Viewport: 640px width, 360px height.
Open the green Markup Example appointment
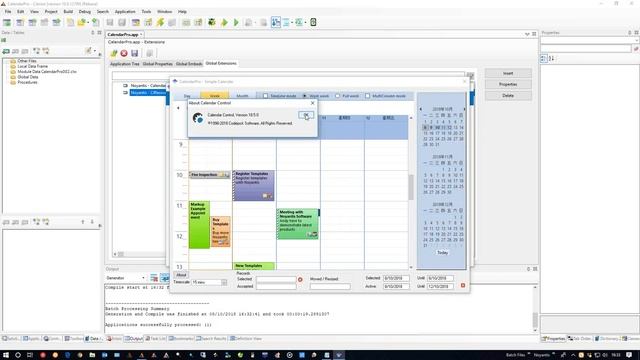pyautogui.click(x=199, y=224)
